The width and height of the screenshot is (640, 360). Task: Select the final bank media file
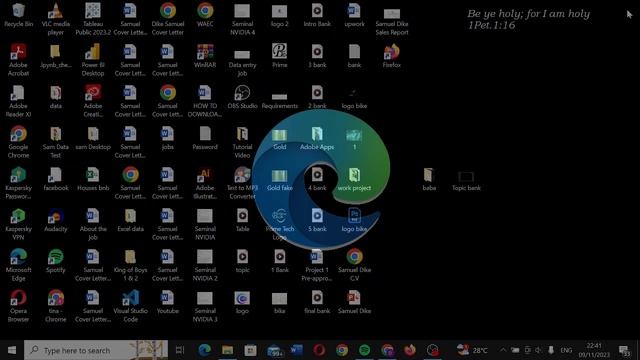(317, 302)
